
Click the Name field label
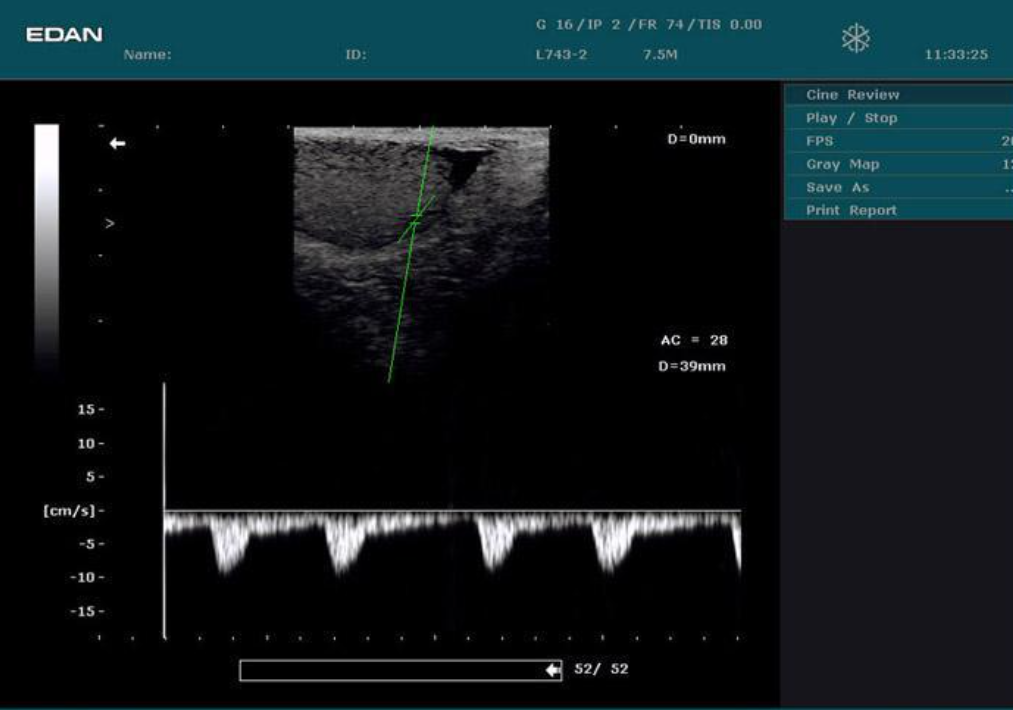click(148, 55)
